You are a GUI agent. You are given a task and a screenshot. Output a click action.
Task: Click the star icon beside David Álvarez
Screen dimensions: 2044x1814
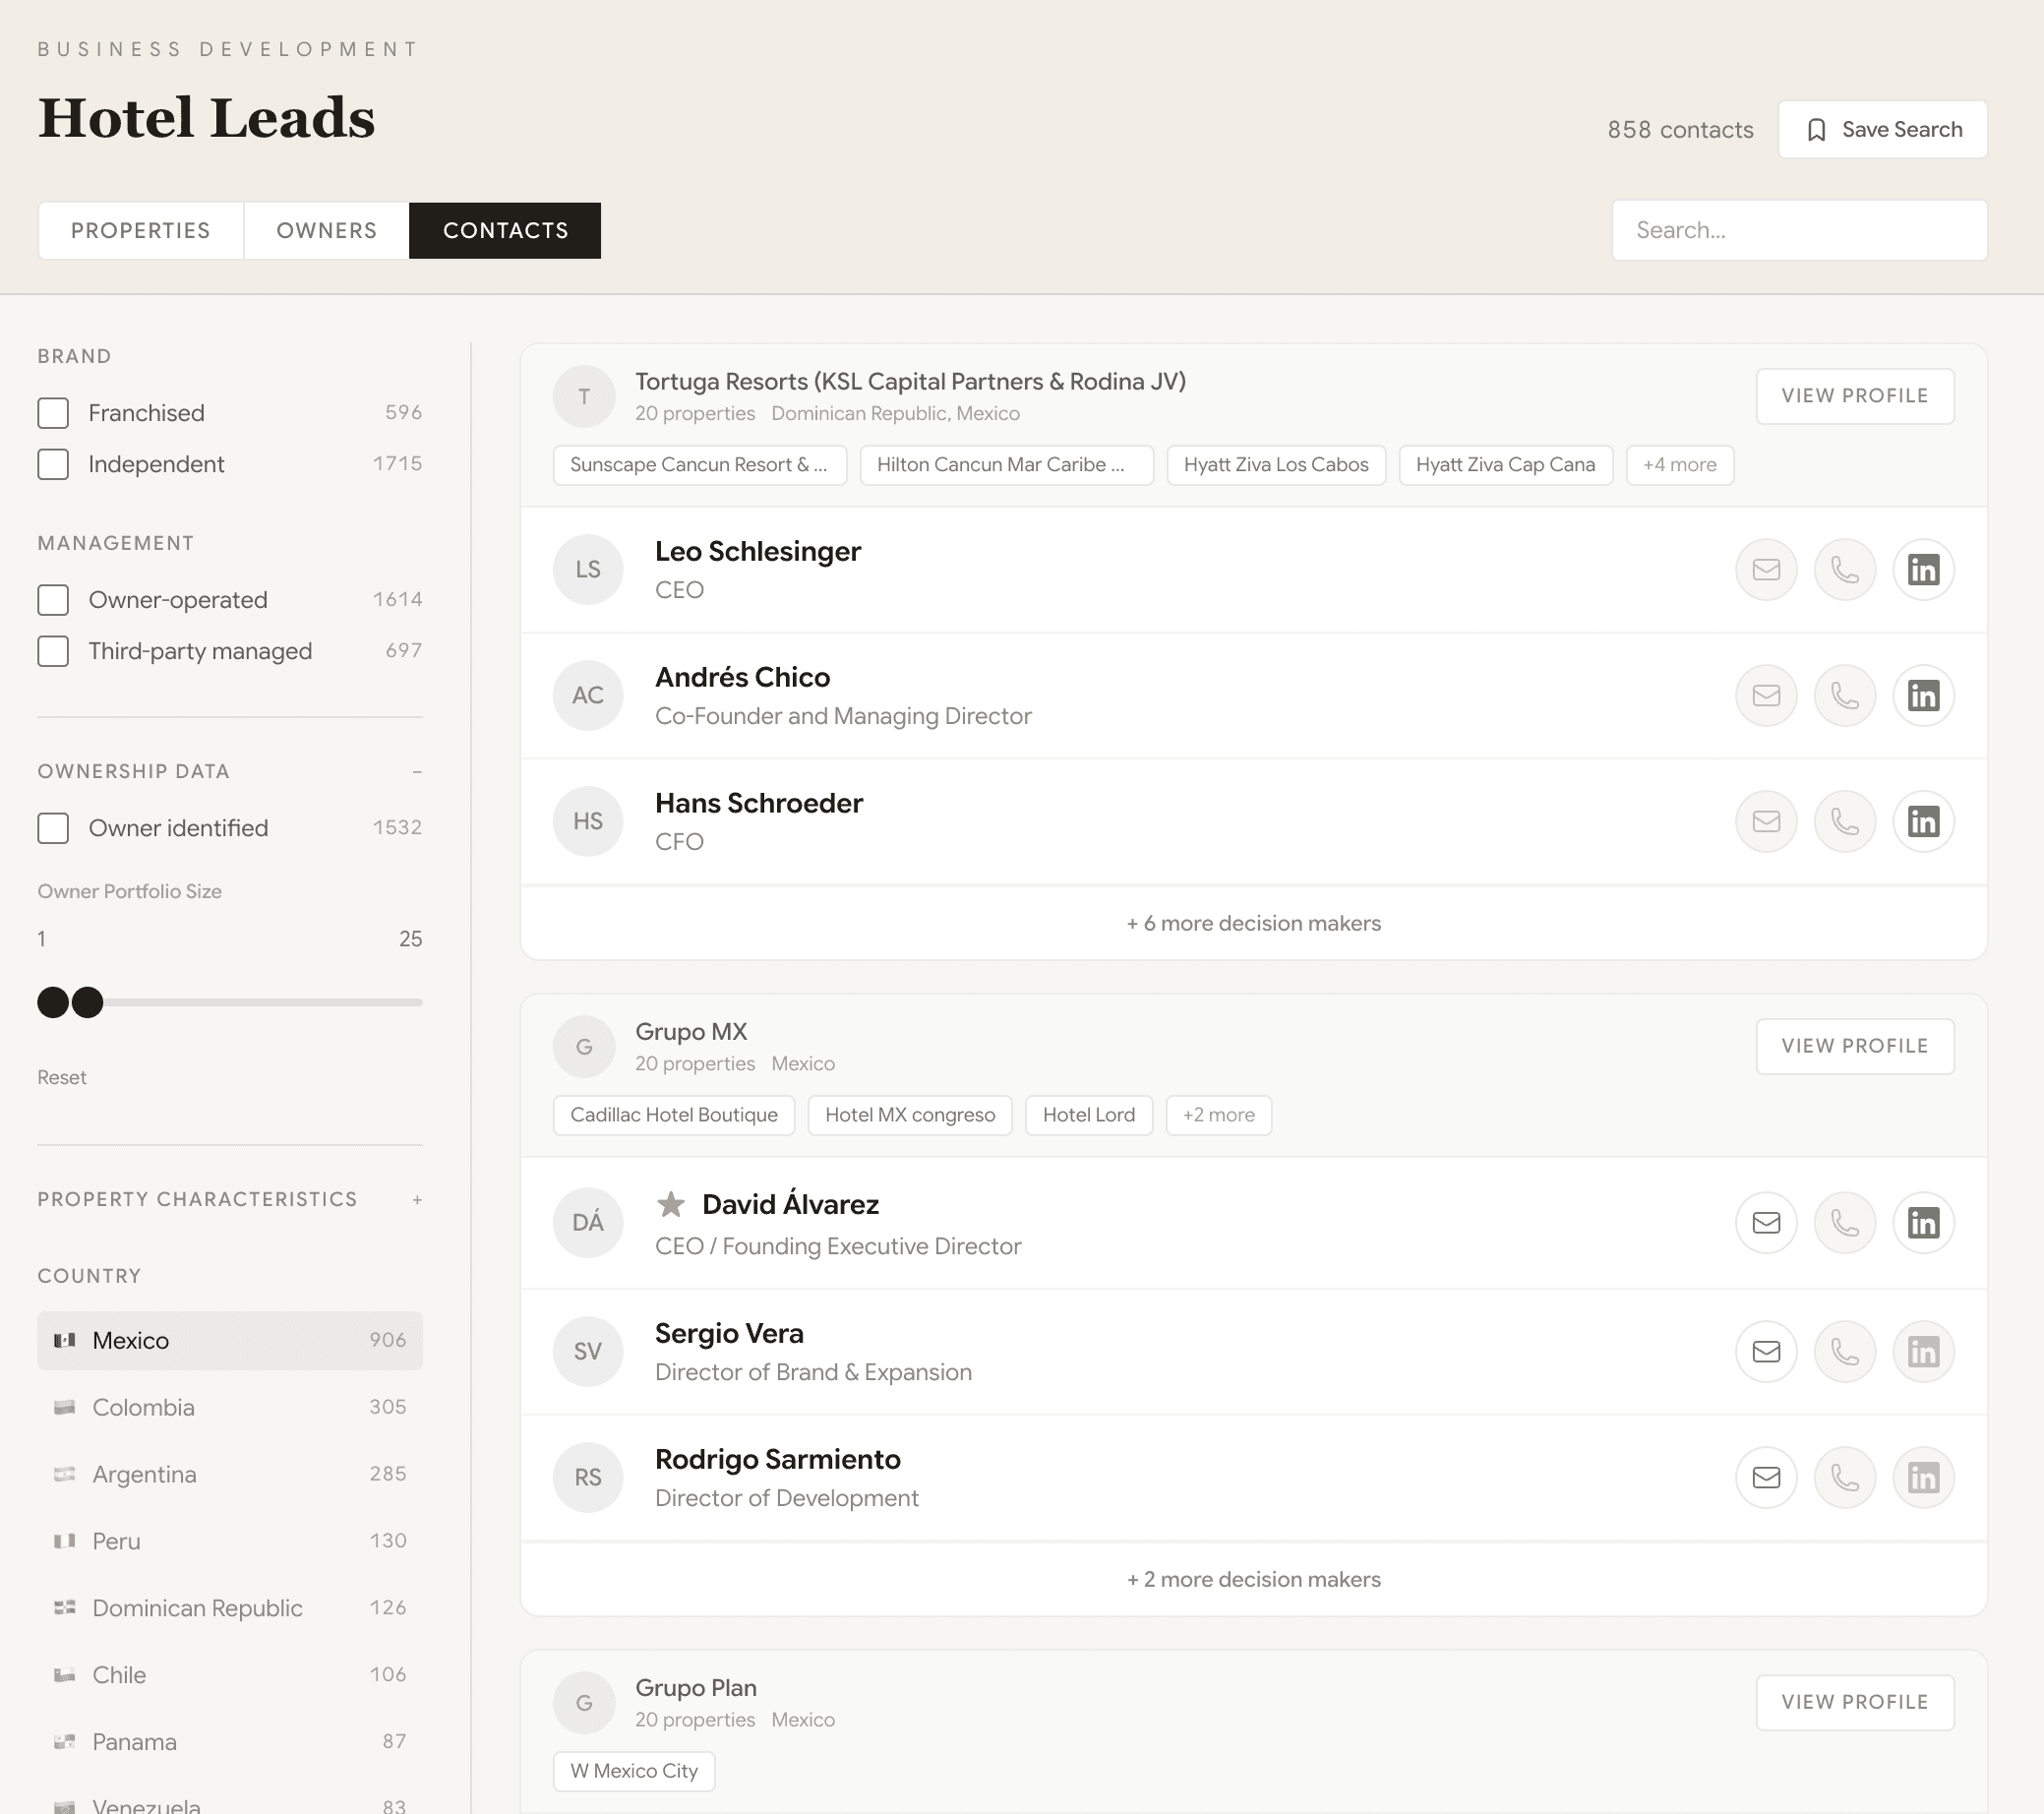click(671, 1204)
